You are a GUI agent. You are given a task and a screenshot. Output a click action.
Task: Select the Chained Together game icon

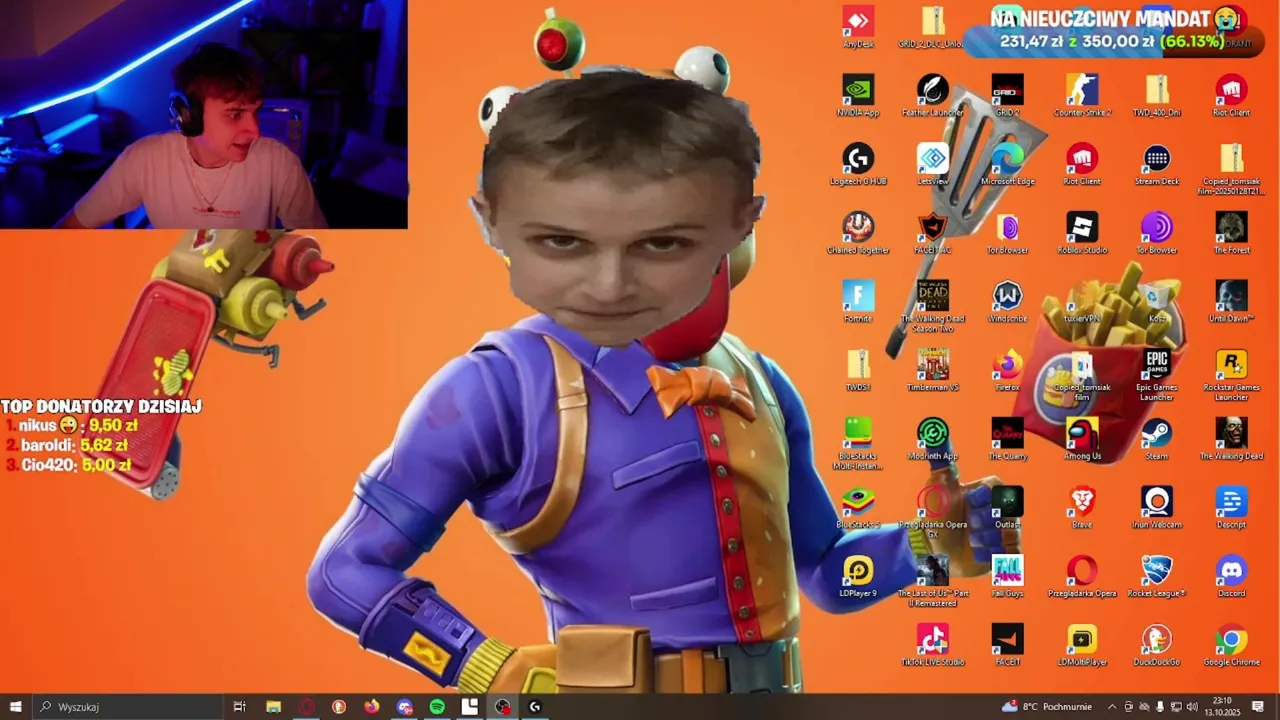[858, 234]
